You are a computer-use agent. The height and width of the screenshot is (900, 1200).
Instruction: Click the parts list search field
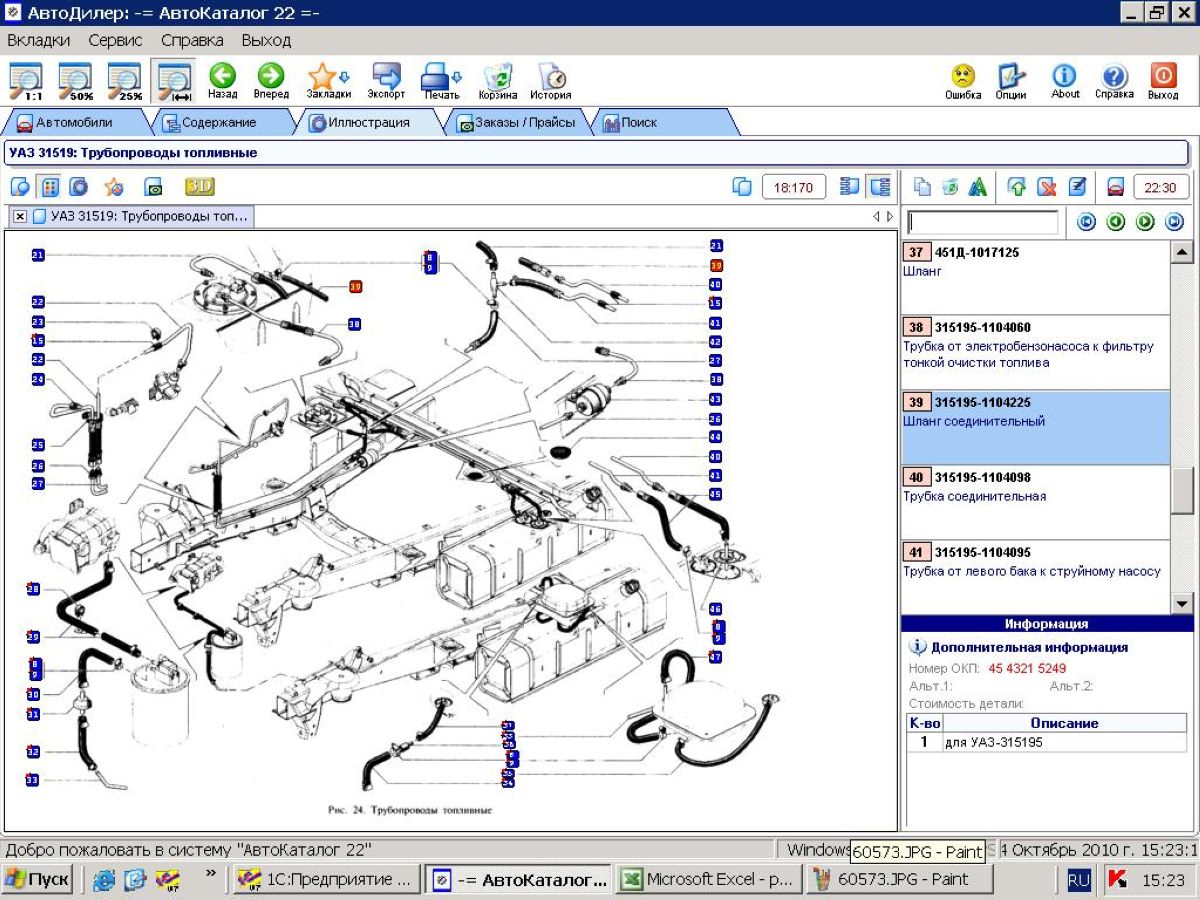(x=982, y=222)
